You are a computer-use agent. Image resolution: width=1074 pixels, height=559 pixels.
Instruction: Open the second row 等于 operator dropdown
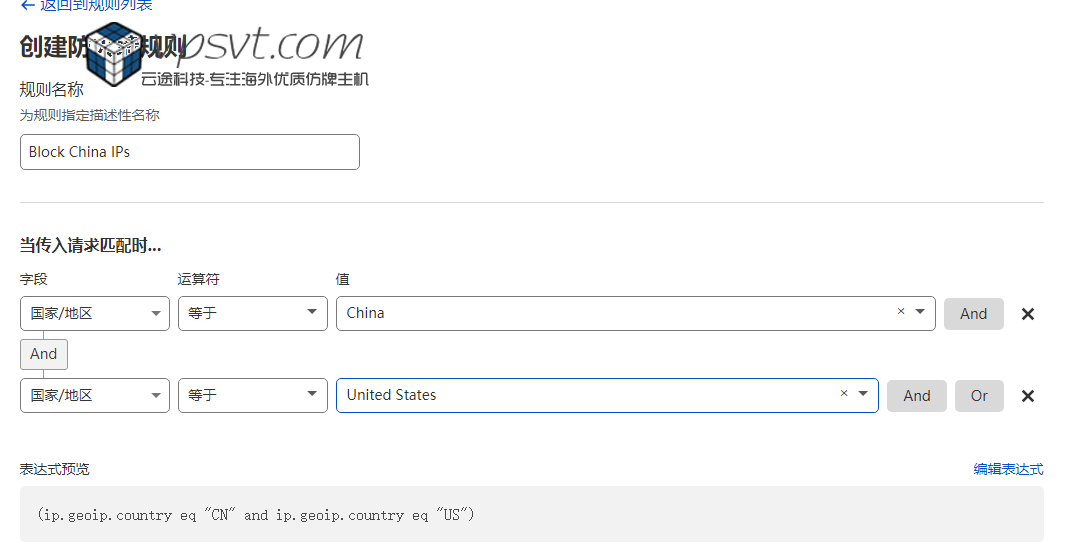pos(252,395)
